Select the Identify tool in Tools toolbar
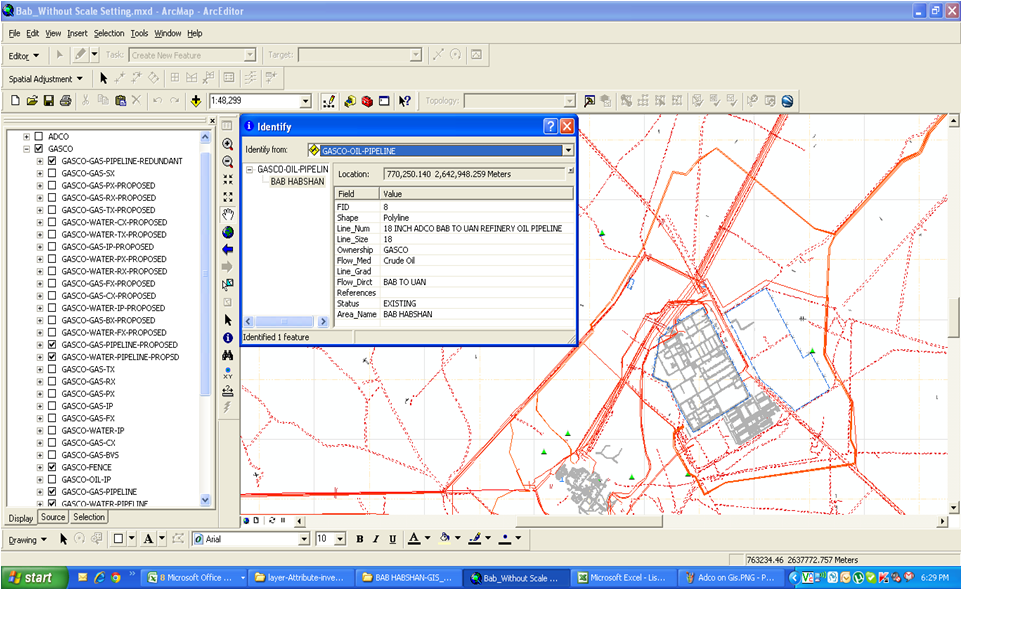This screenshot has height=626, width=1025. point(227,337)
